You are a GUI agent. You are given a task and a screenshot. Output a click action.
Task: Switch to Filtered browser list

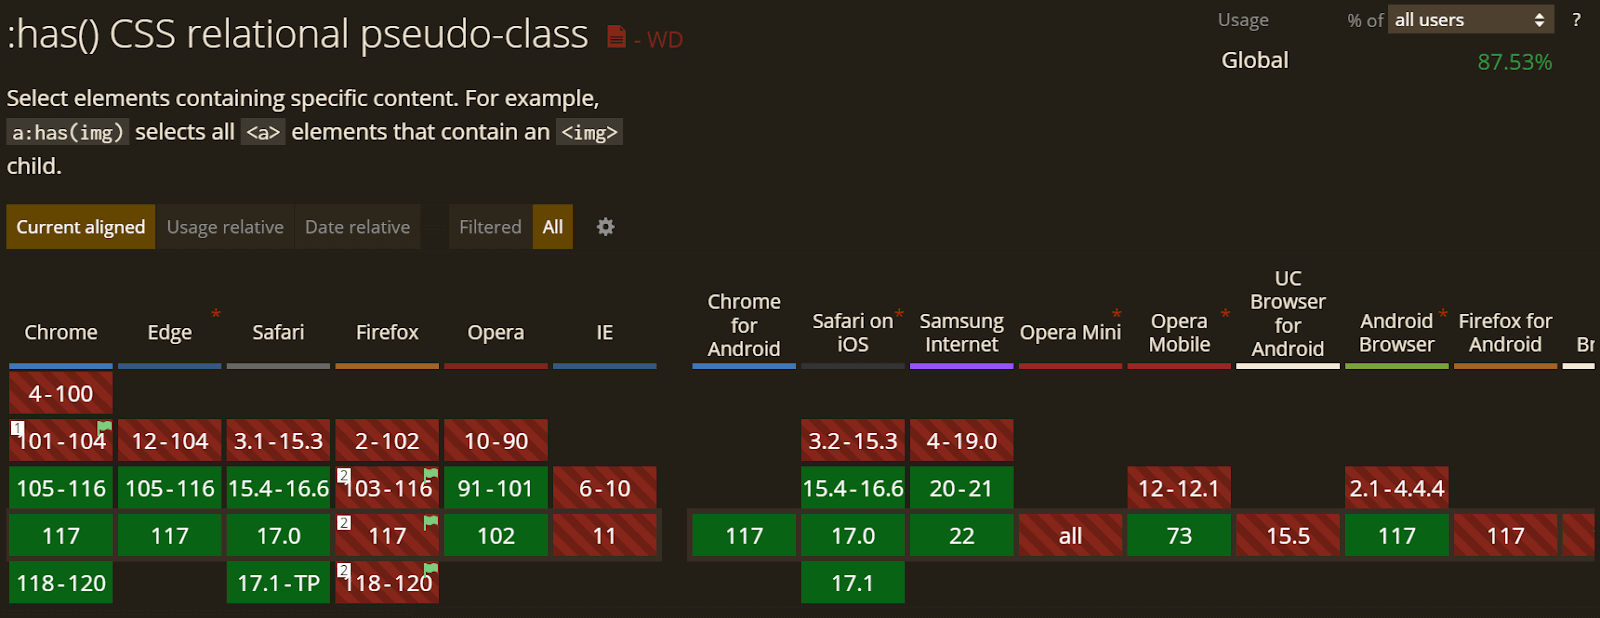coord(489,227)
